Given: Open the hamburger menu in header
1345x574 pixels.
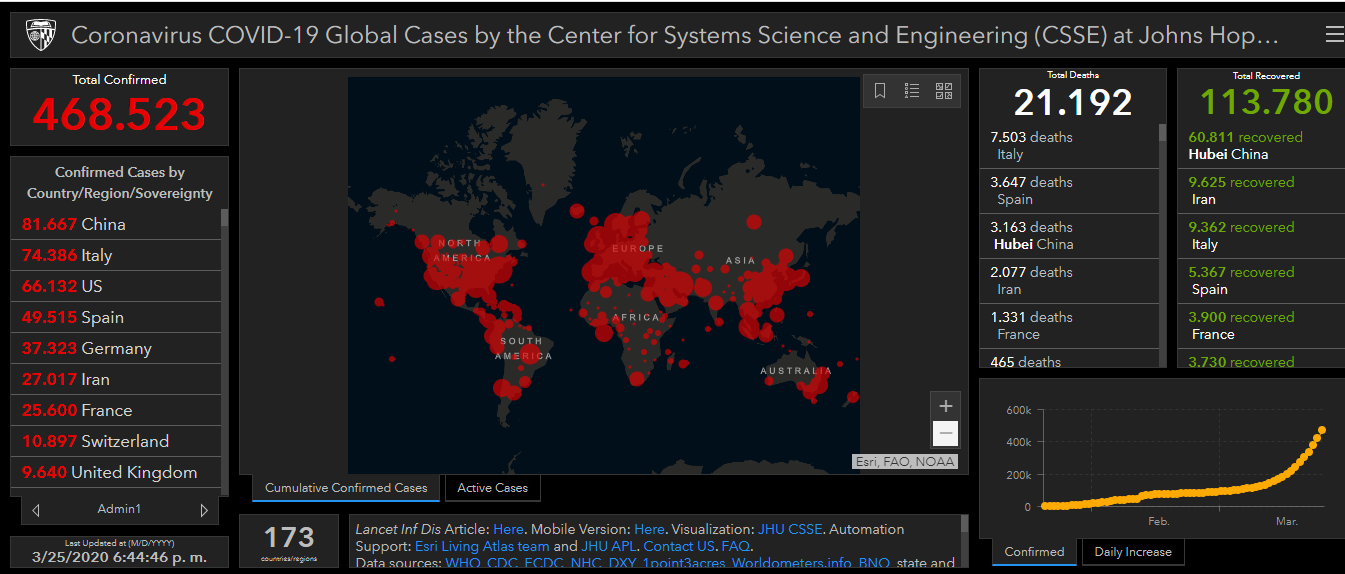Looking at the screenshot, I should (1333, 35).
